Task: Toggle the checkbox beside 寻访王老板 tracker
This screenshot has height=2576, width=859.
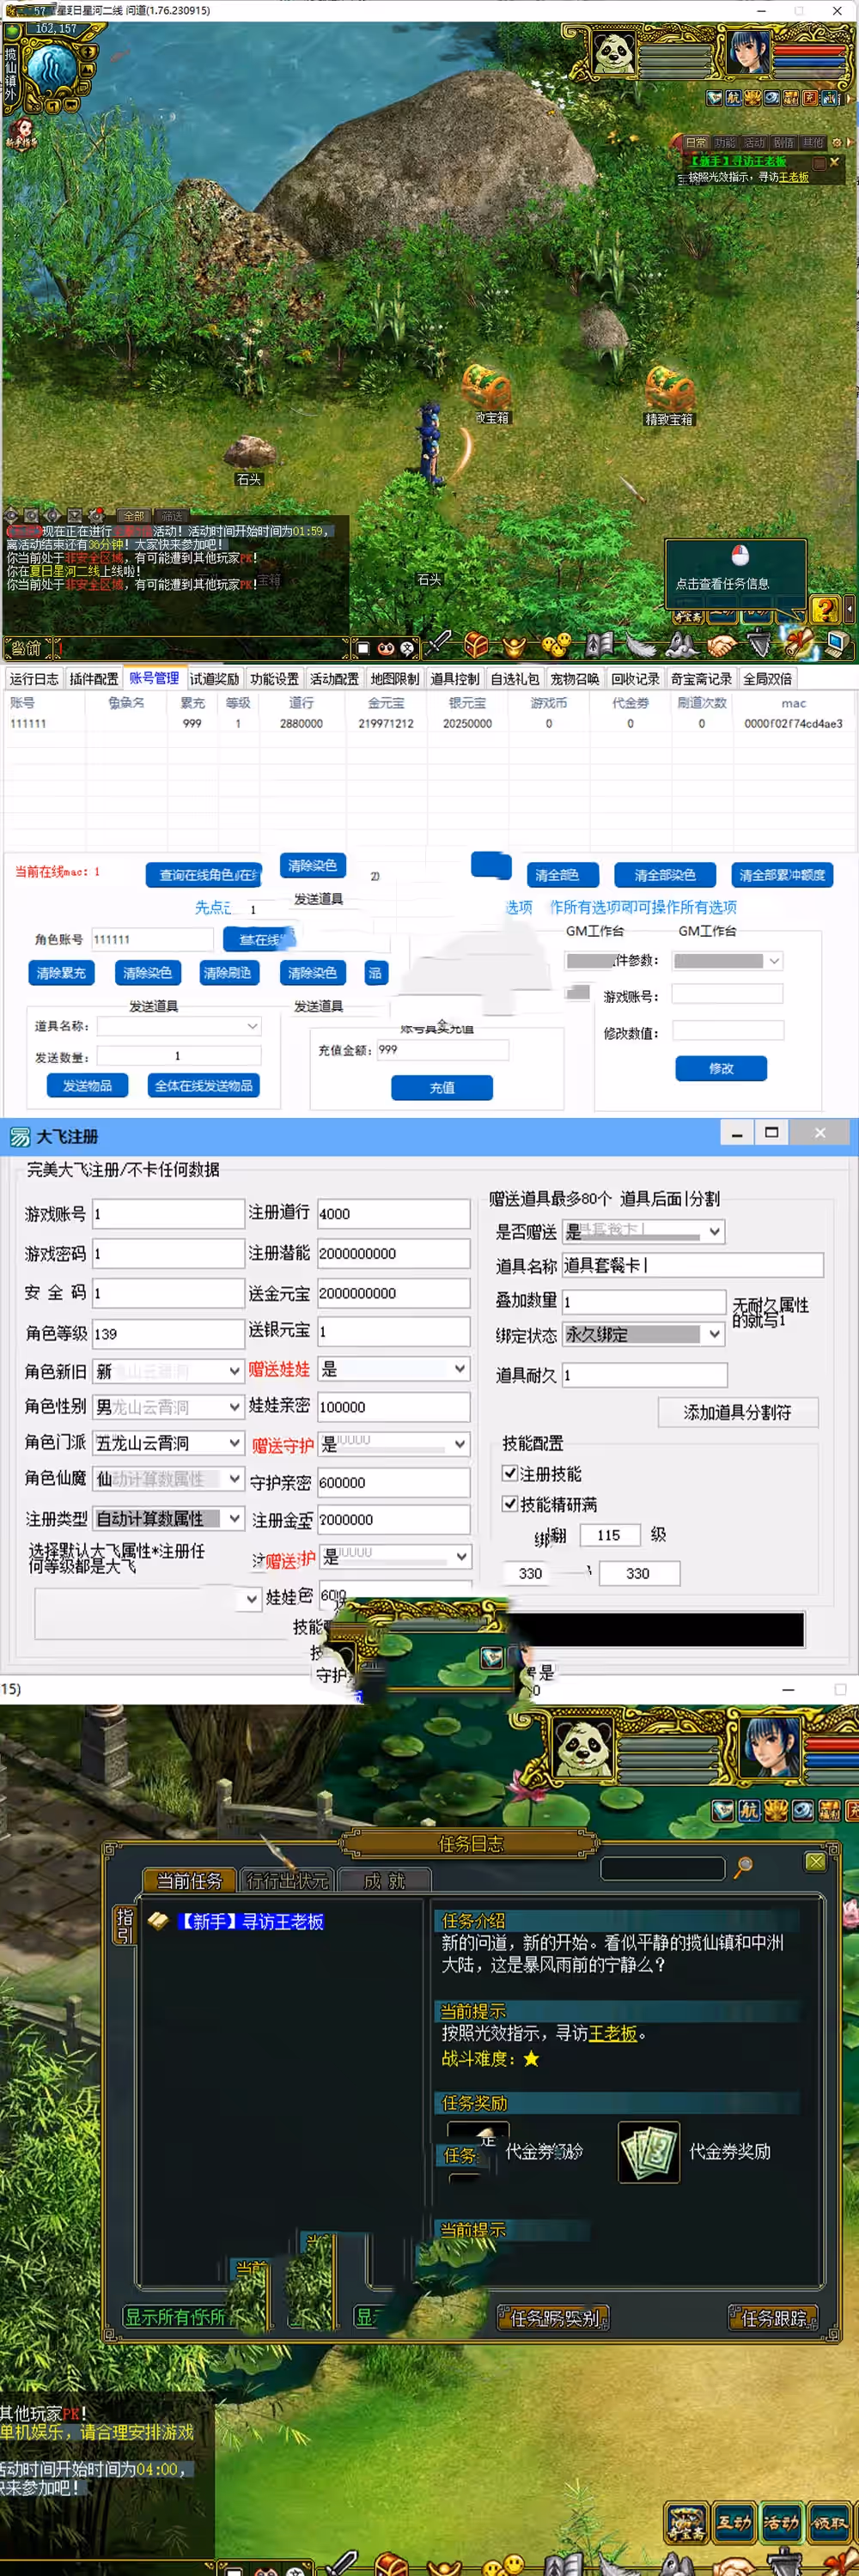Action: 819,162
